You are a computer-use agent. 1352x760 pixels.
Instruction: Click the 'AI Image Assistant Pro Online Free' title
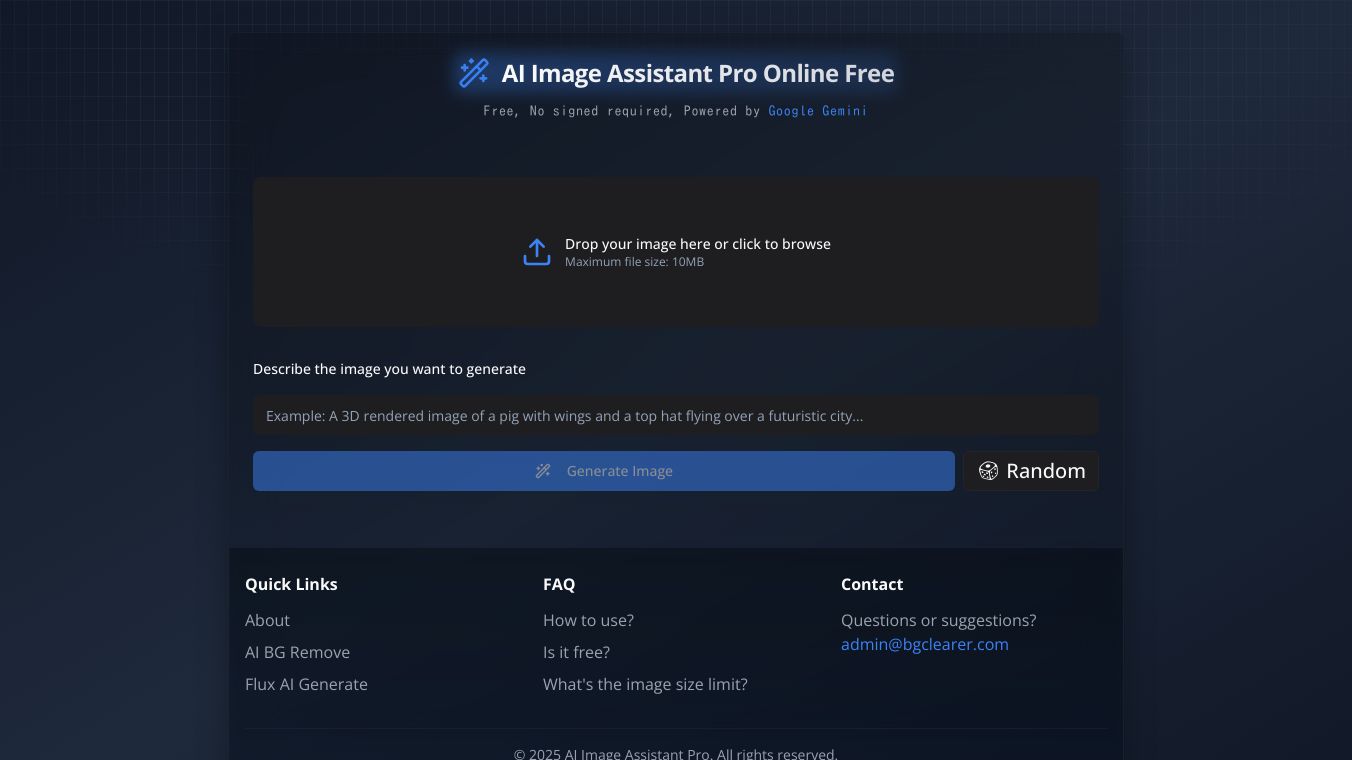click(x=697, y=73)
